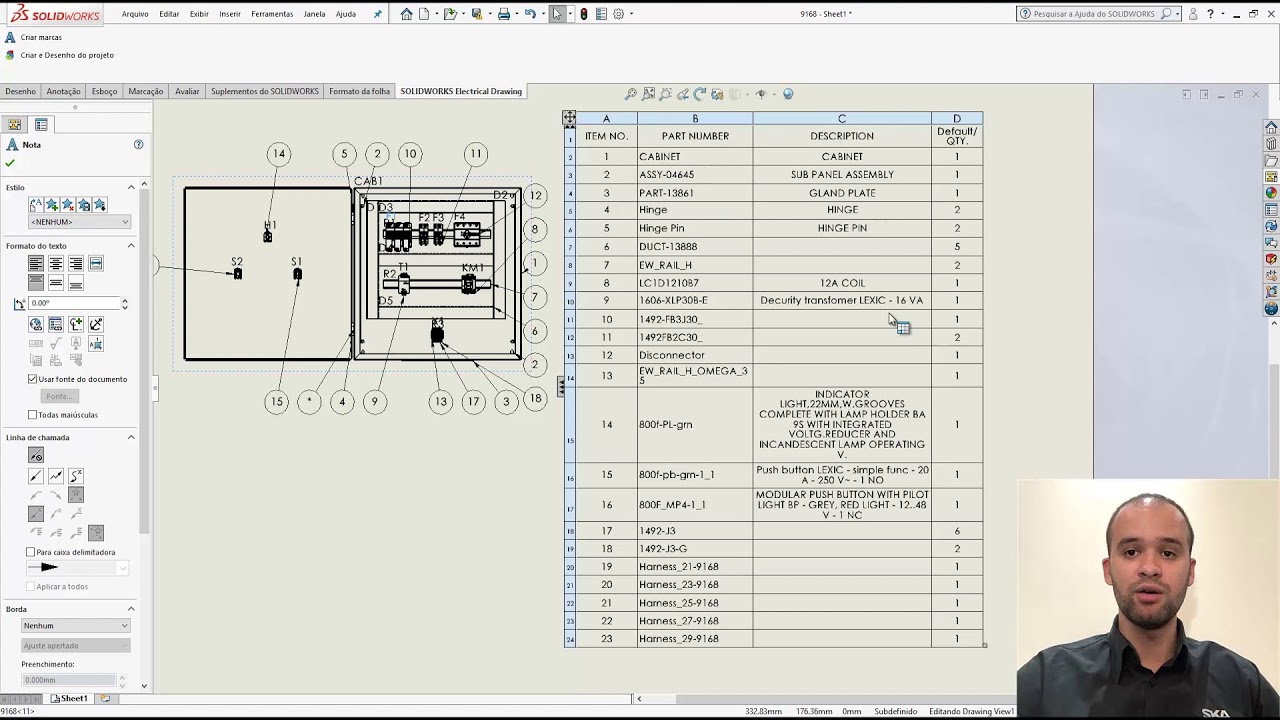Click column header PART NUMBER
This screenshot has height=720, width=1280.
[x=695, y=136]
